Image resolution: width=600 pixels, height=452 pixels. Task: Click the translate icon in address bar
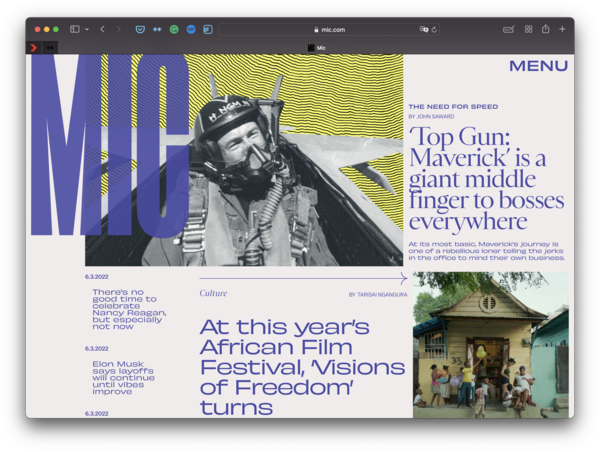pyautogui.click(x=424, y=29)
